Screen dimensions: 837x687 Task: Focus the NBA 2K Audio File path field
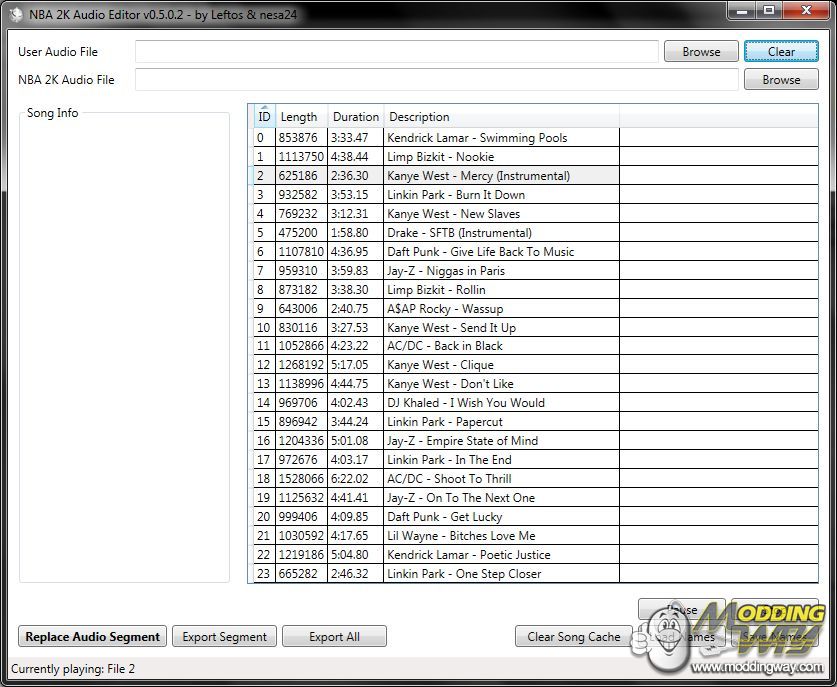click(x=436, y=80)
